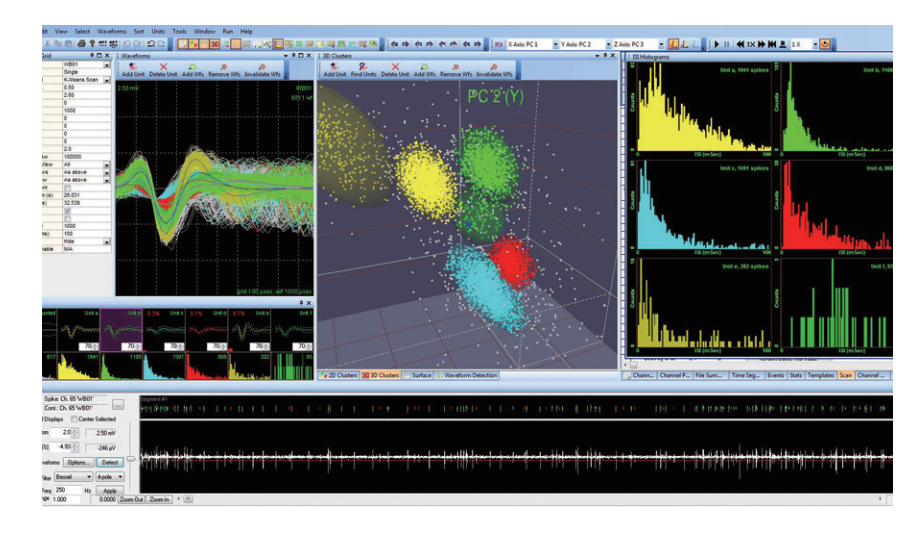This screenshot has width=921, height=560.
Task: Click the yellow Unit a ISI histogram
Action: (704, 108)
